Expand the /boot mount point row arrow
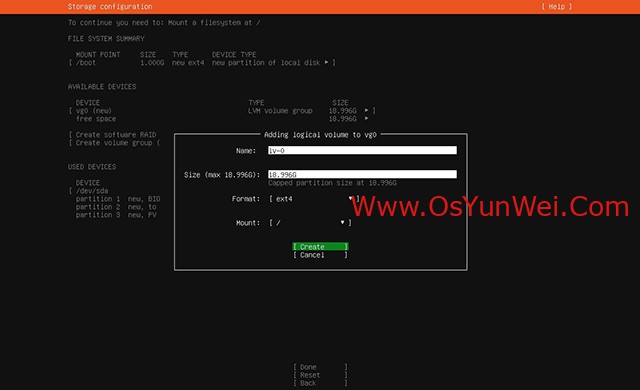The image size is (640, 390). point(326,62)
